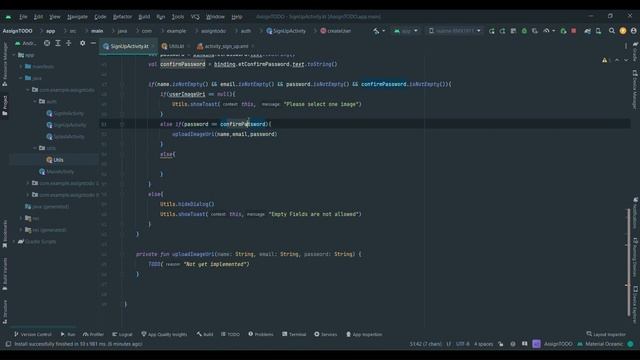
Task: Hide the Project panel with minus icon
Action: tap(93, 43)
